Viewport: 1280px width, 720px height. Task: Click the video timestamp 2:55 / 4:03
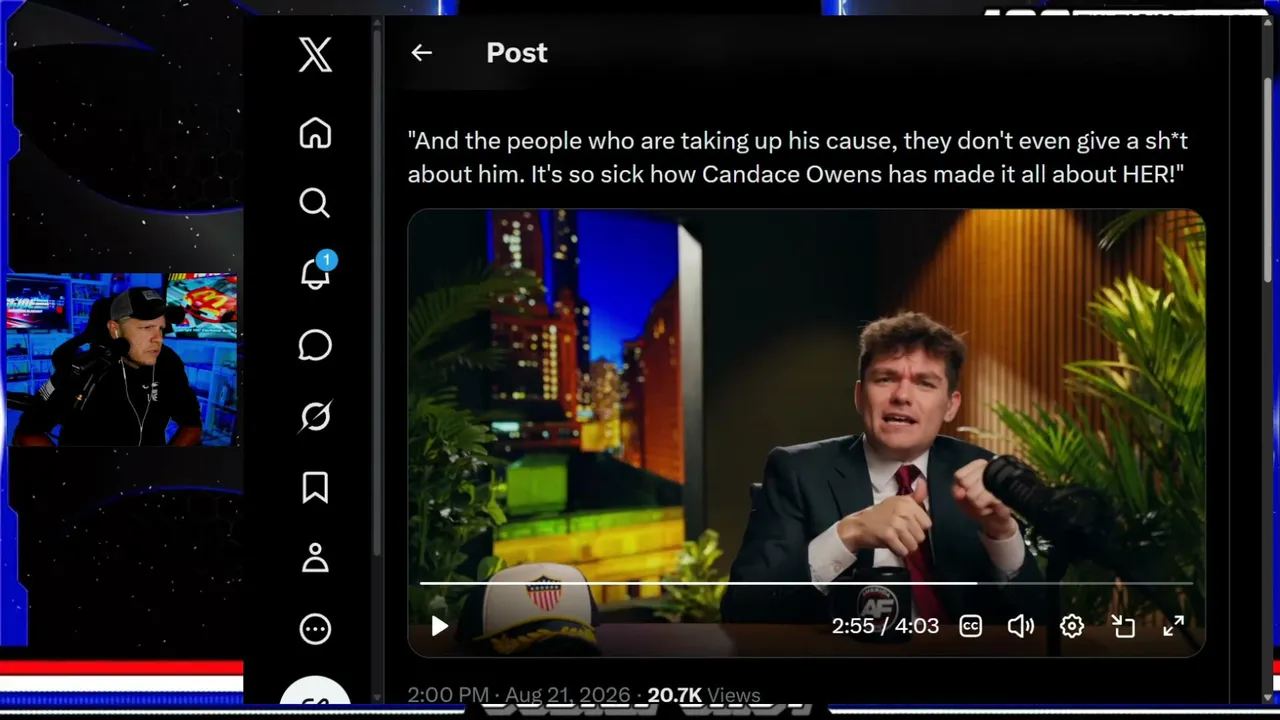[885, 626]
